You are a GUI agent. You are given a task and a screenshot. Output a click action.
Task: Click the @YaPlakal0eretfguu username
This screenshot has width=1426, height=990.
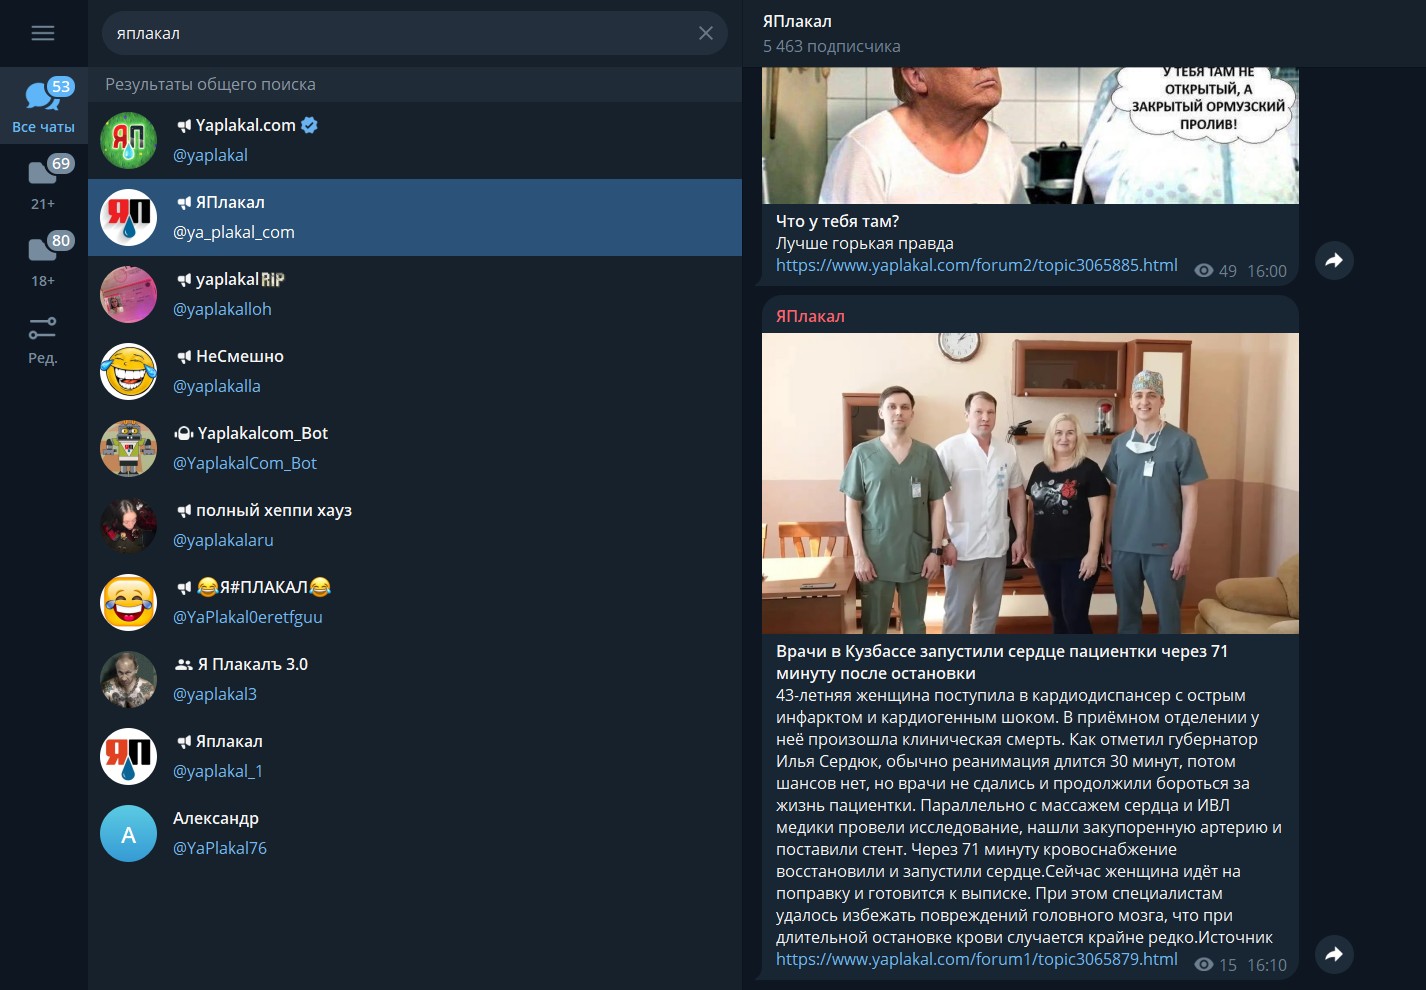(248, 617)
